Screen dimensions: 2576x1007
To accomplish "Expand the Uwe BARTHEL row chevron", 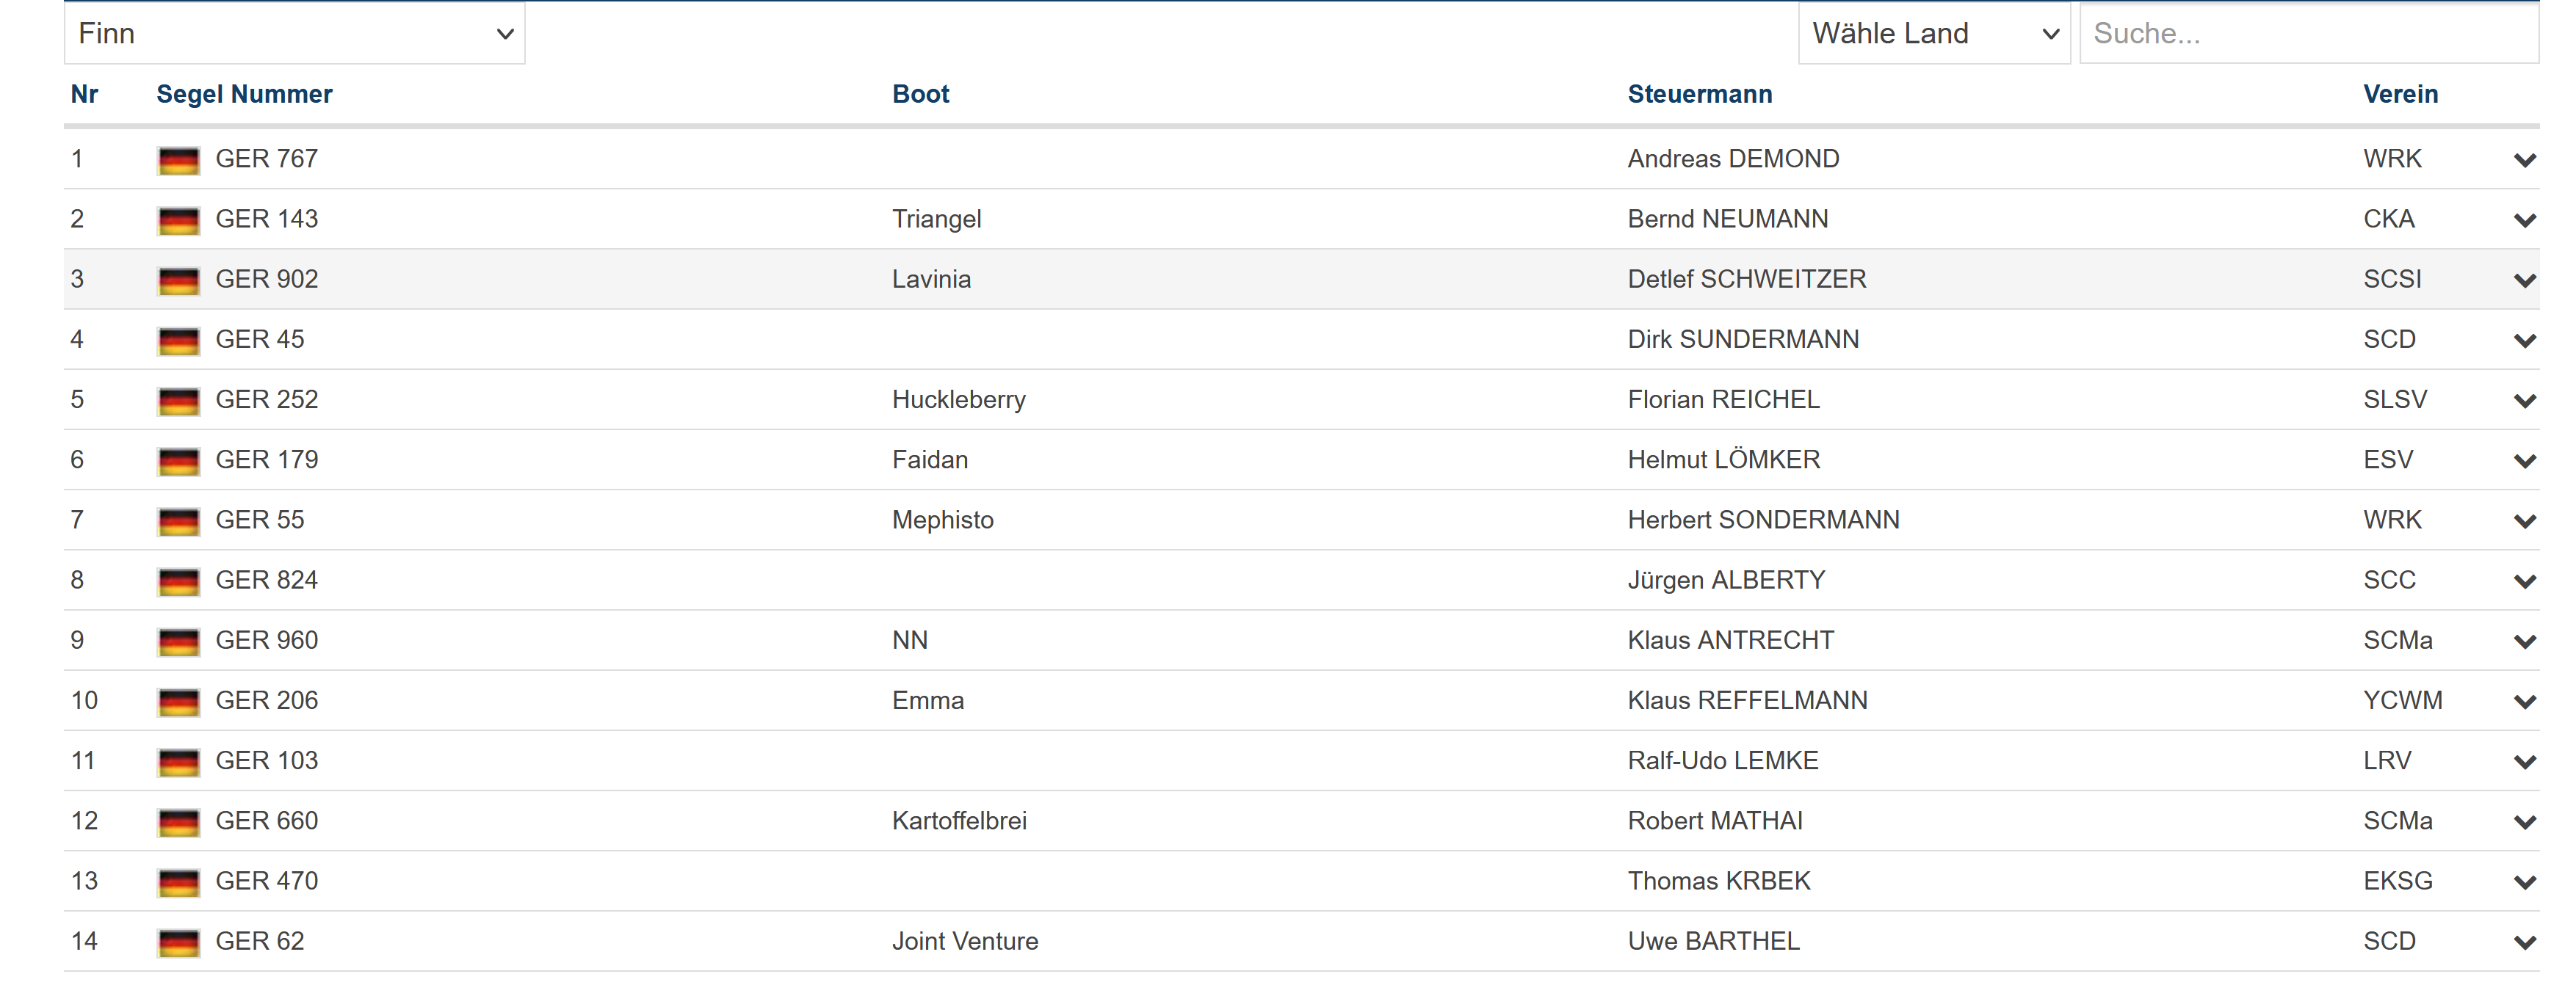I will 2524,942.
